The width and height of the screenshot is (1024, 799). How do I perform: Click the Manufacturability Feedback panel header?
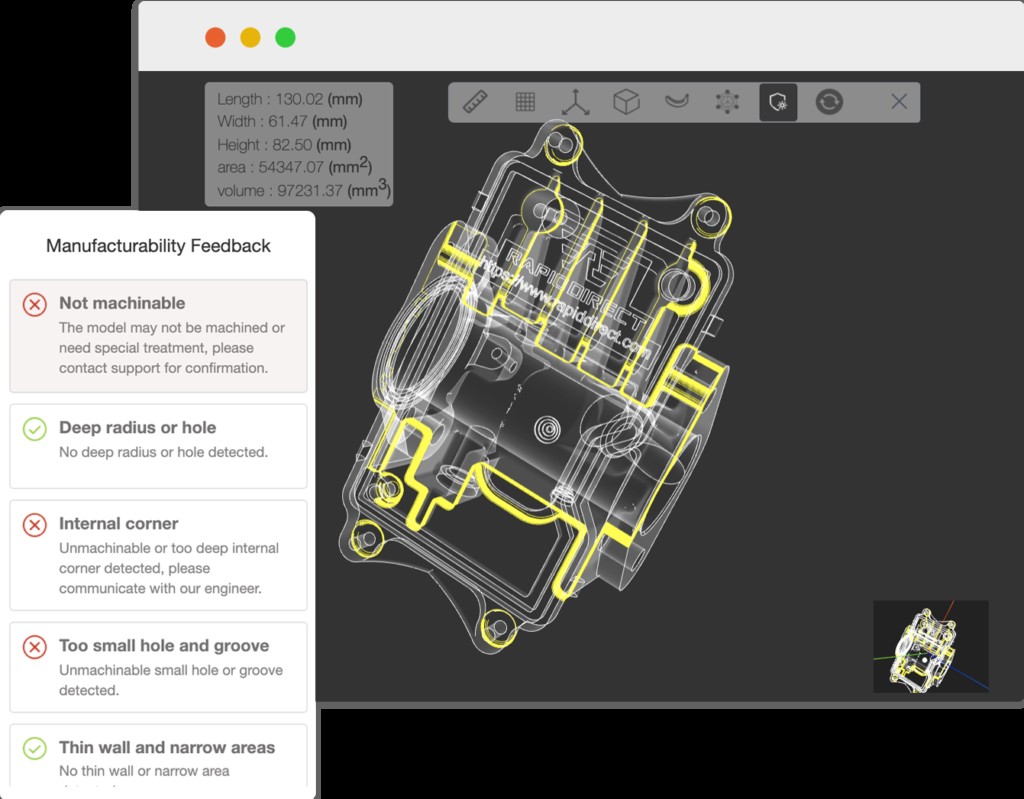(x=158, y=245)
